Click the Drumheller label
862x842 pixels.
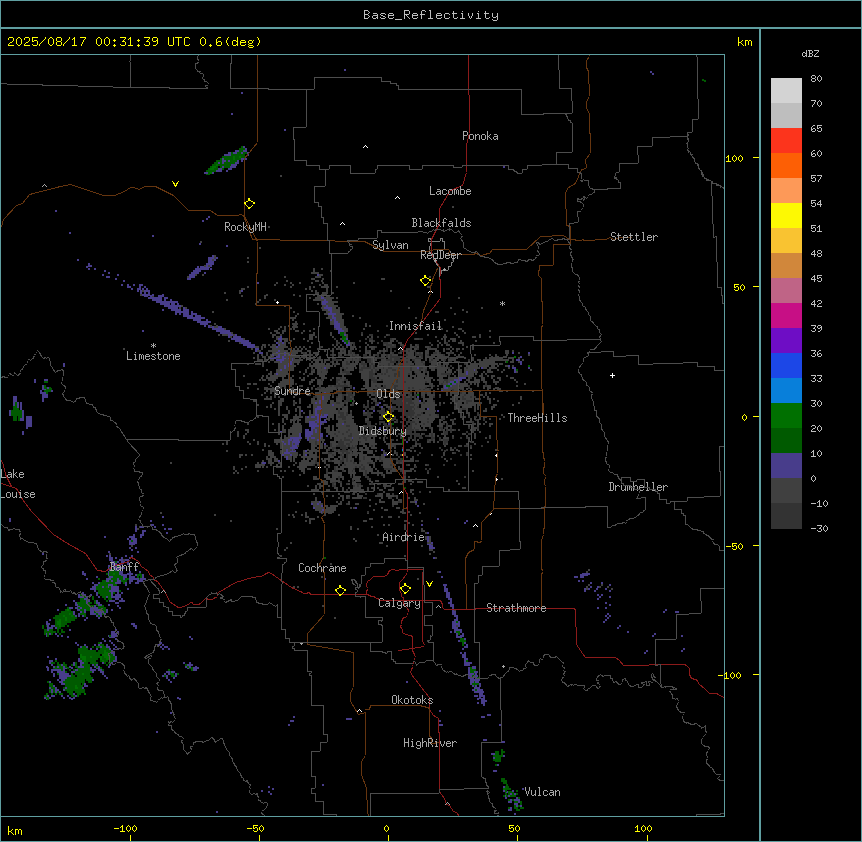point(638,487)
